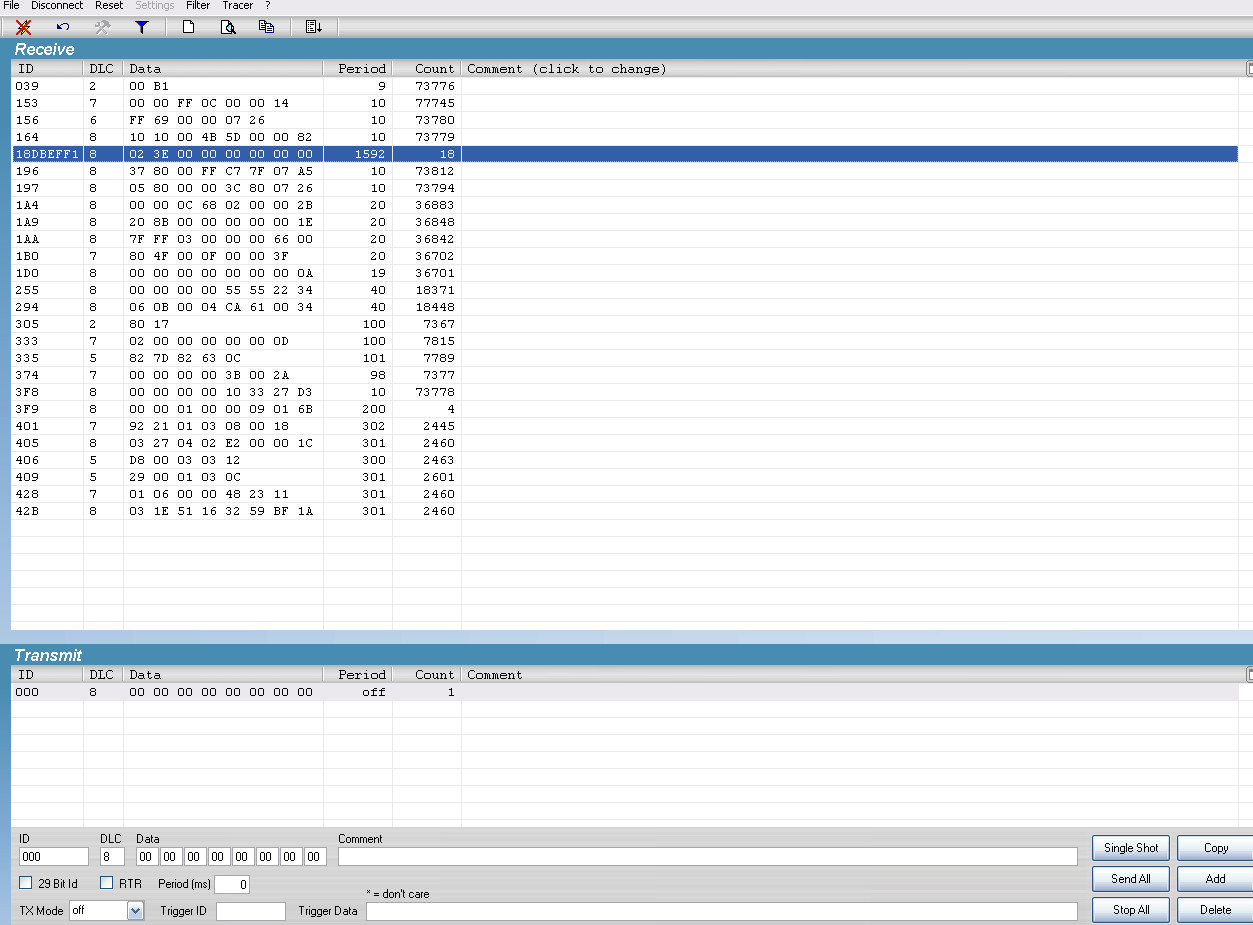1253x925 pixels.
Task: Click the blue reset arrow toolbar icon
Action: (63, 27)
